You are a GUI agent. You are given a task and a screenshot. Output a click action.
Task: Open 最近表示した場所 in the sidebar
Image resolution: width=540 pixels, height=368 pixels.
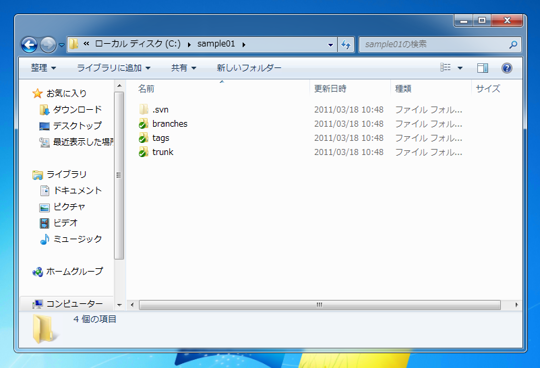coord(83,142)
